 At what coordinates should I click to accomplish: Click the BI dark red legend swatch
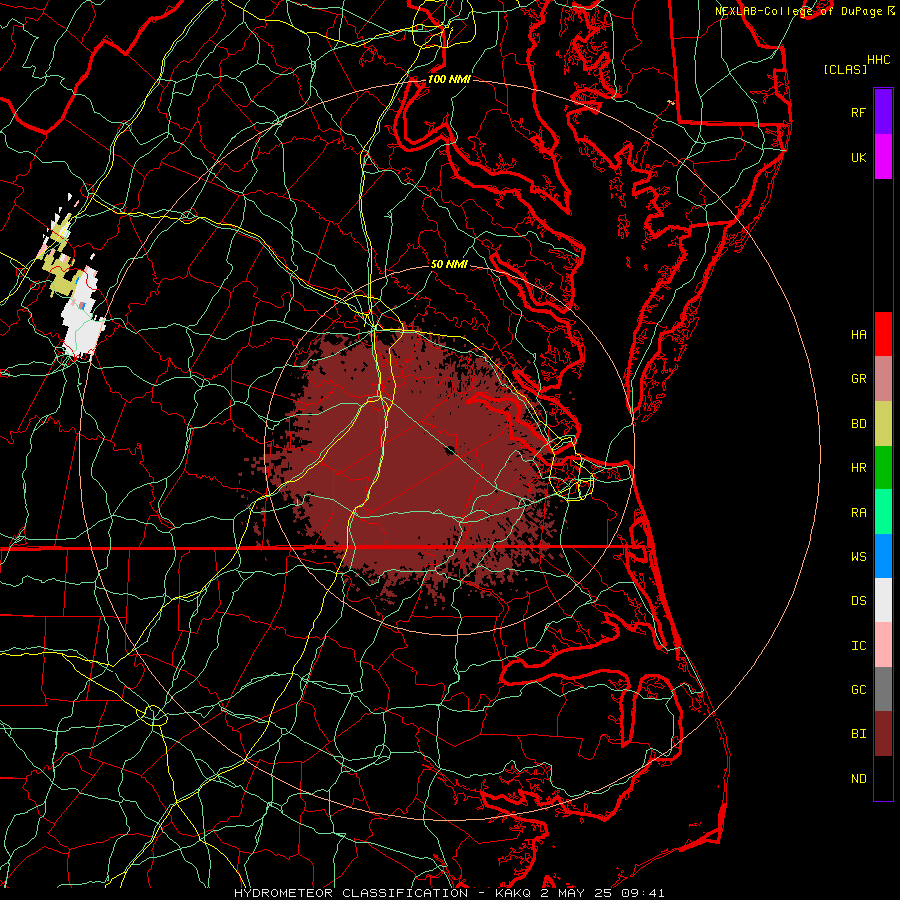click(x=883, y=734)
